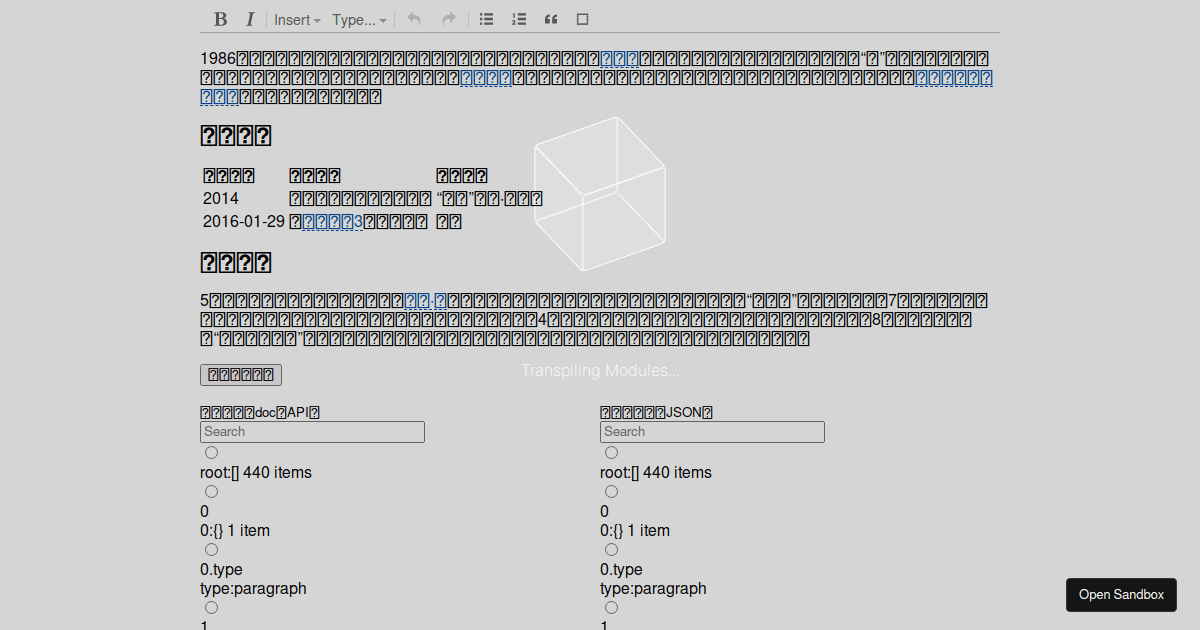This screenshot has width=1200, height=630.
Task: Click the undo arrow icon
Action: (x=414, y=18)
